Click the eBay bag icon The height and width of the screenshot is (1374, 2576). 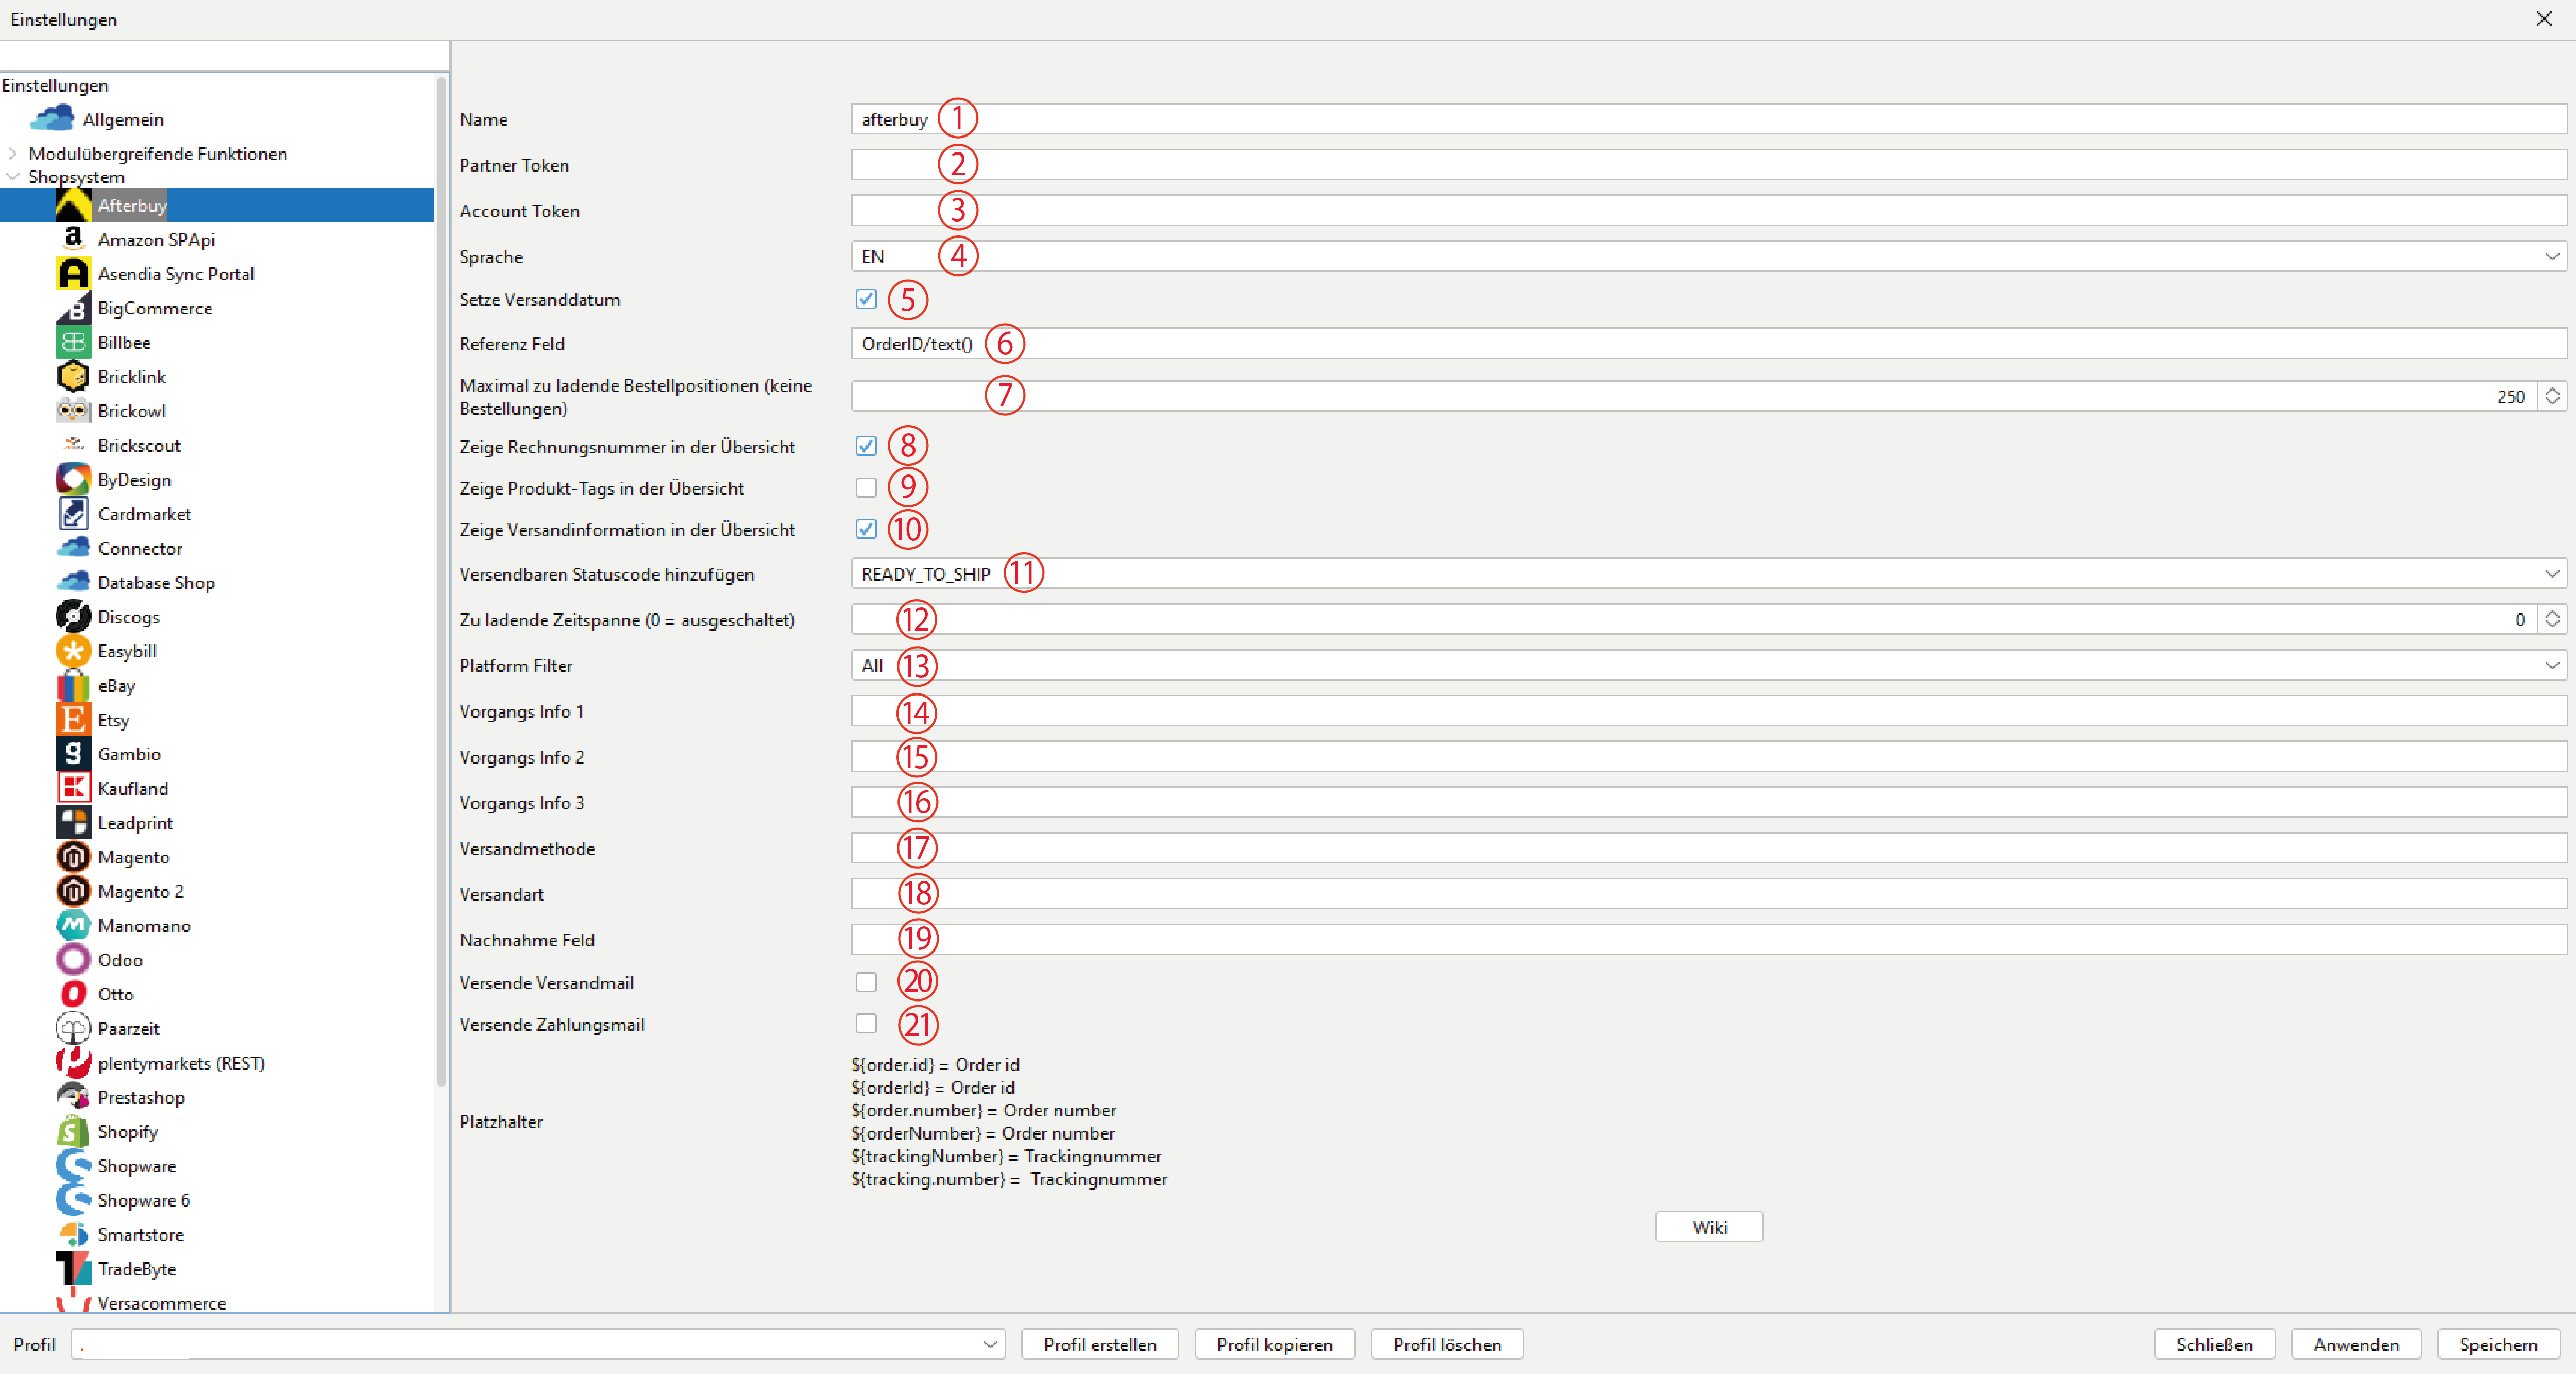pos(73,685)
